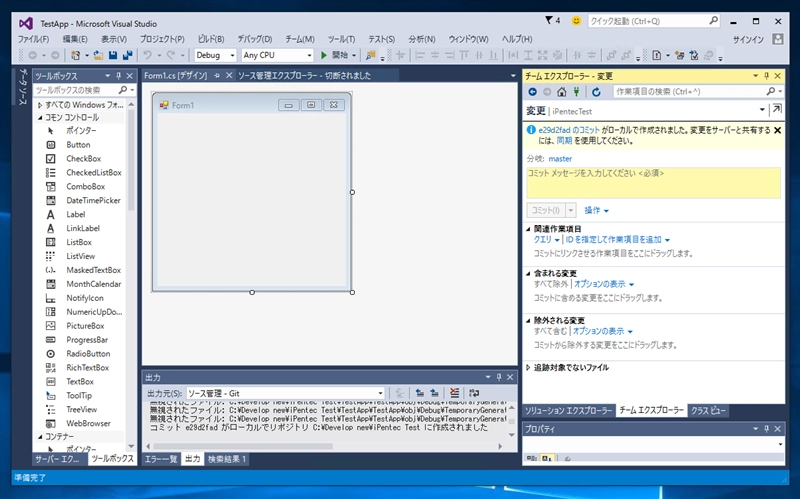Open the デバッグ(D) menu

(255, 39)
